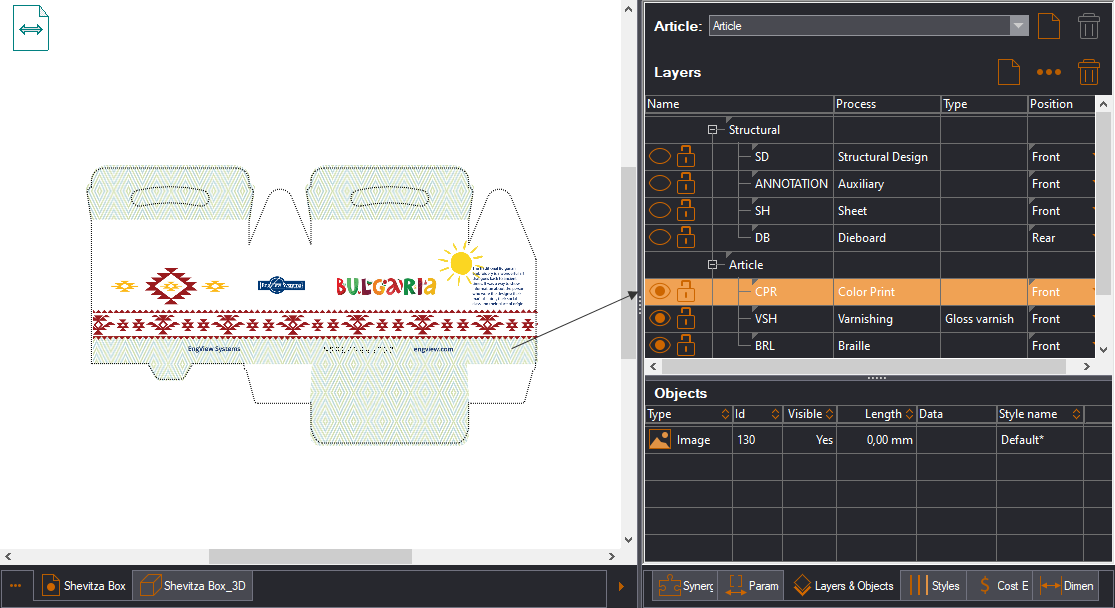
Task: Create a new Article with the page icon
Action: click(1049, 26)
